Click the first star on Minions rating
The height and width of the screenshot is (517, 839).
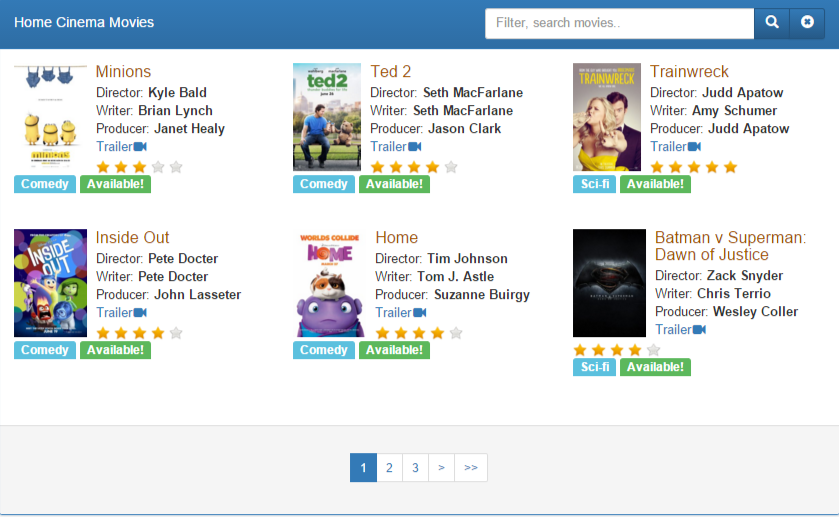(x=103, y=167)
